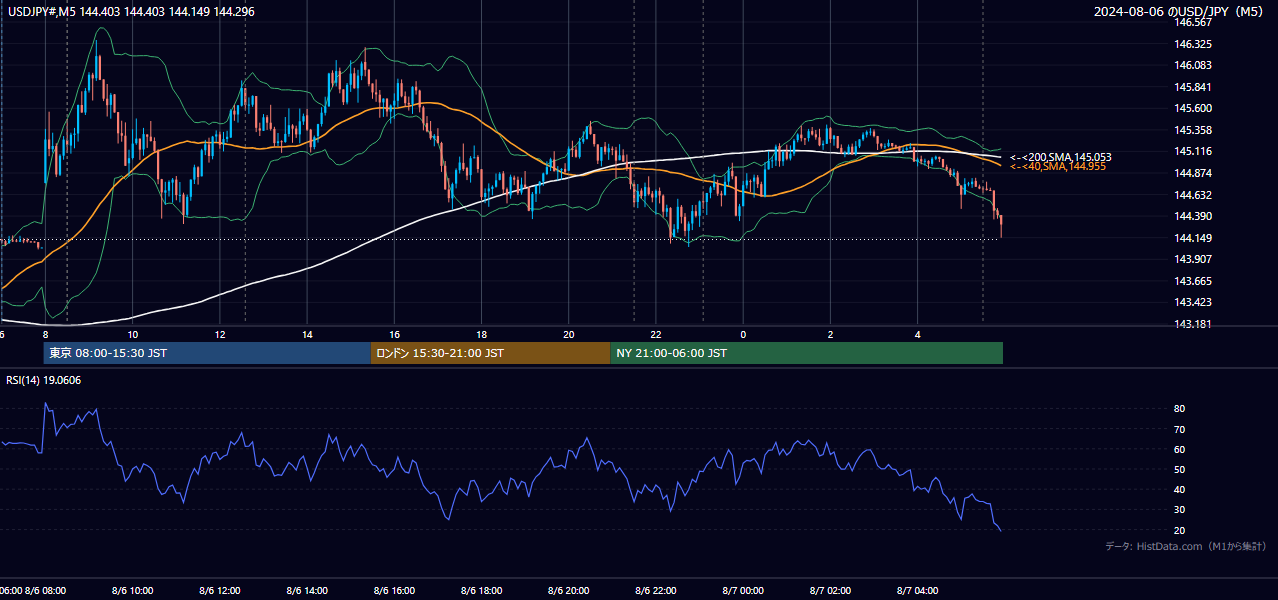Click hour label 12 on upper time axis
Image resolution: width=1278 pixels, height=600 pixels.
click(220, 334)
